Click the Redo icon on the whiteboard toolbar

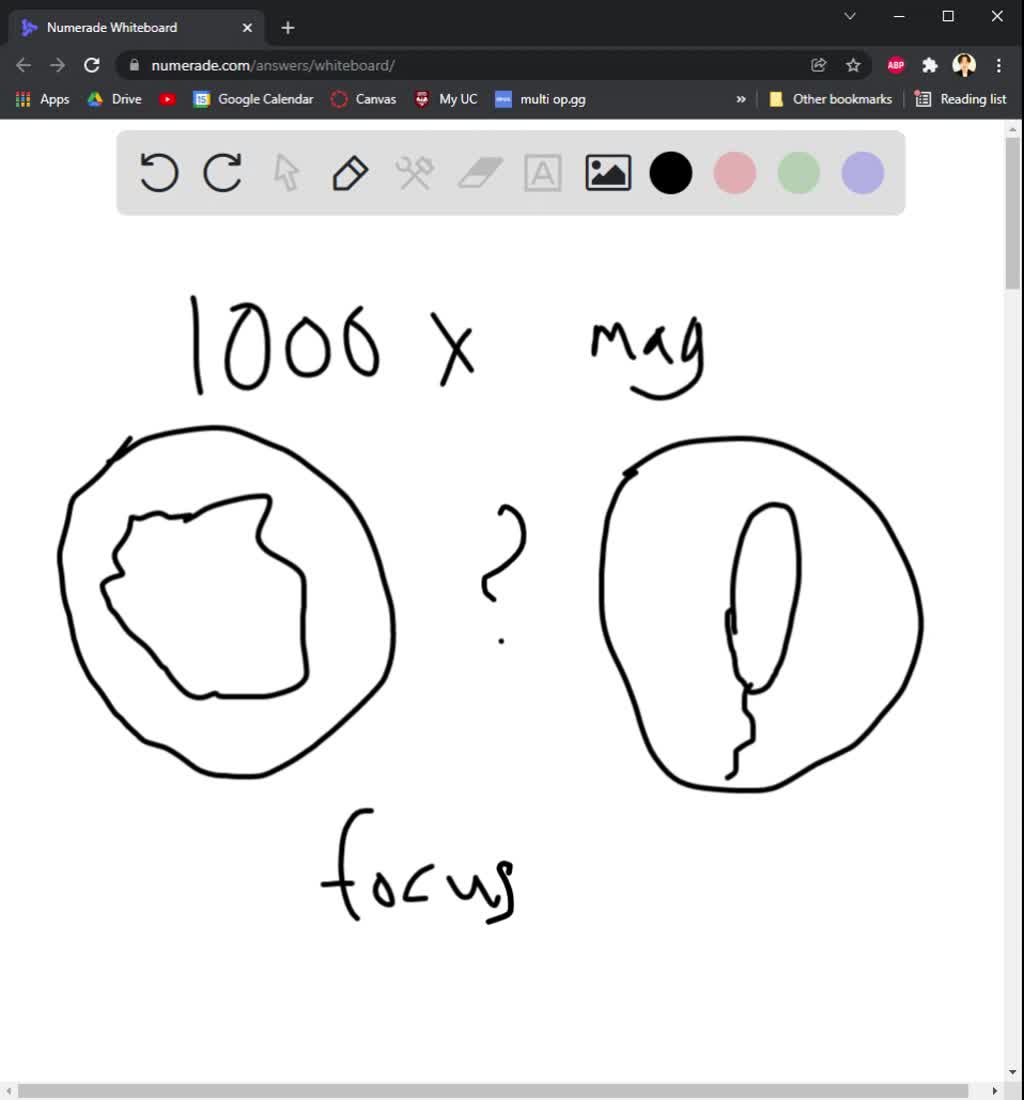tap(222, 172)
